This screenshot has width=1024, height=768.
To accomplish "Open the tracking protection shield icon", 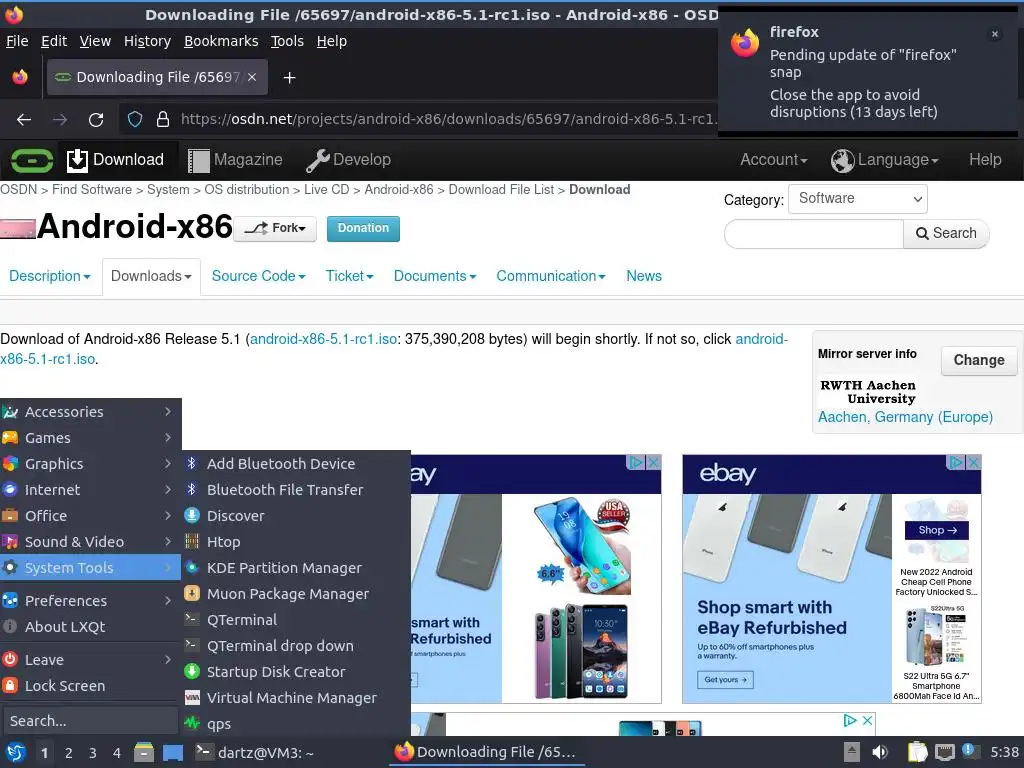I will point(135,120).
